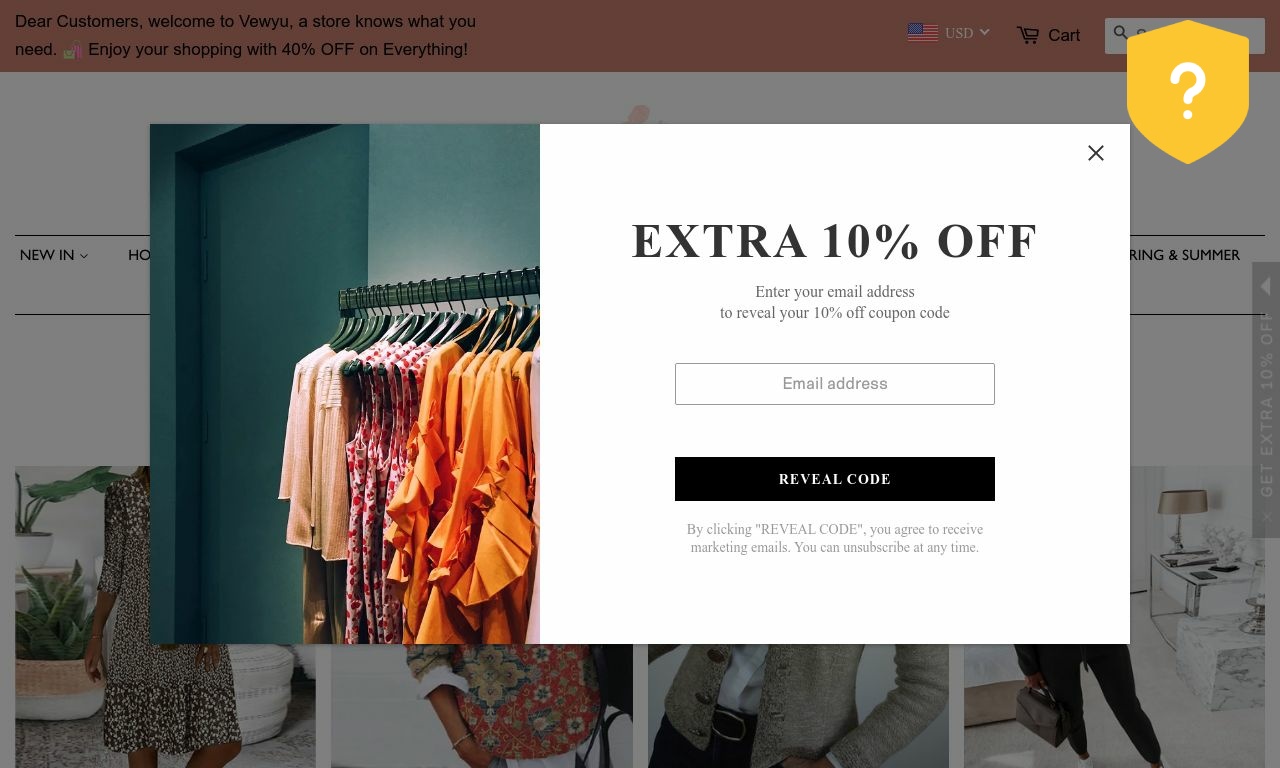Click the clothing rack popup image
This screenshot has height=768, width=1280.
click(345, 384)
